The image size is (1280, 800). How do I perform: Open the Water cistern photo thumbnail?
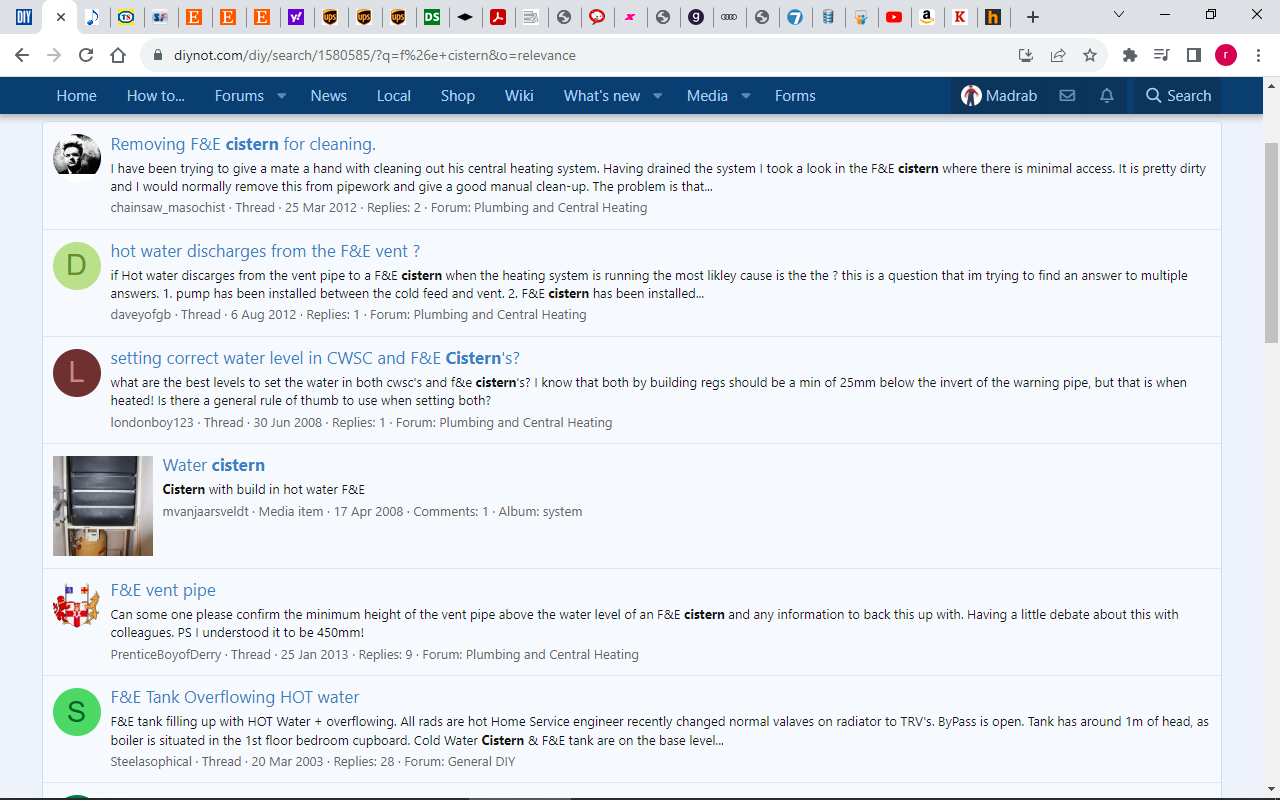(103, 506)
